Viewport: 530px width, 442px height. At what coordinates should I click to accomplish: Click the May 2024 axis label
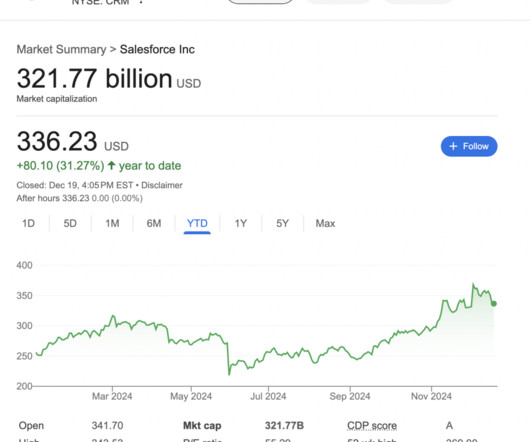(x=191, y=396)
